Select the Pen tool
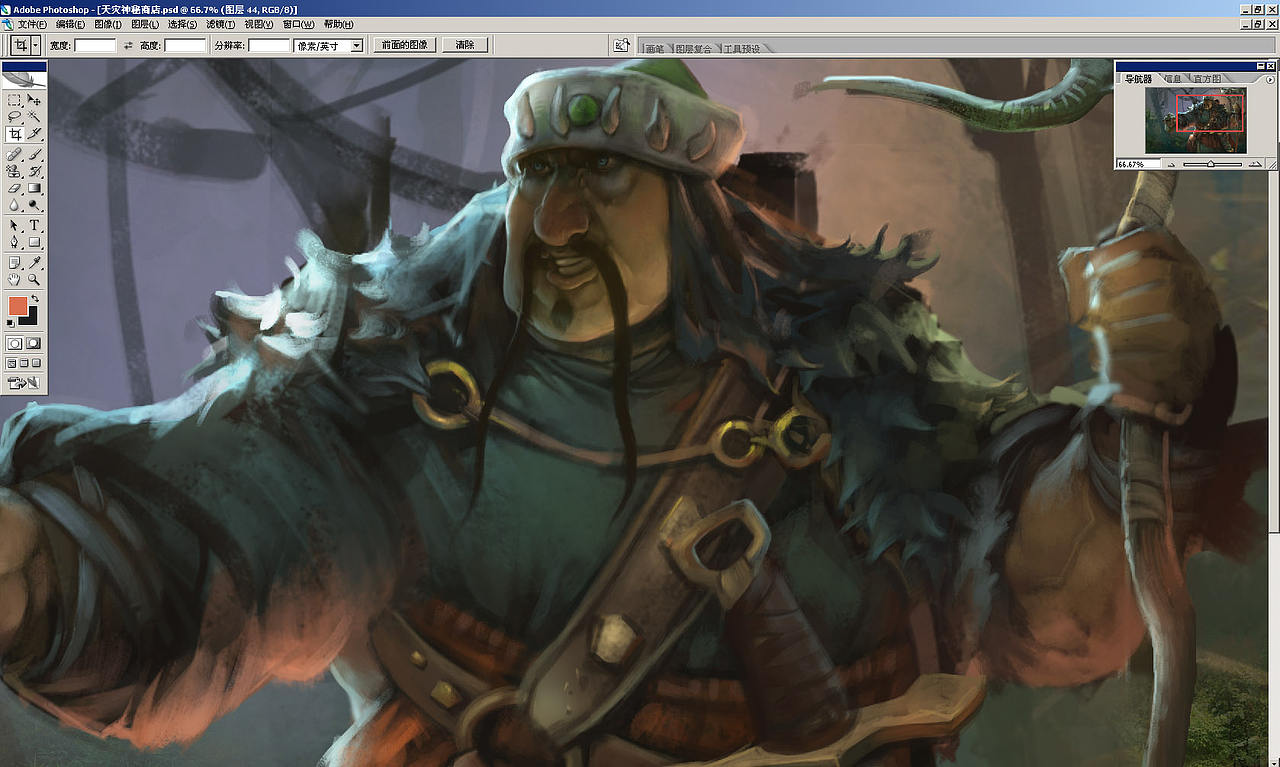The width and height of the screenshot is (1280, 767). tap(14, 242)
